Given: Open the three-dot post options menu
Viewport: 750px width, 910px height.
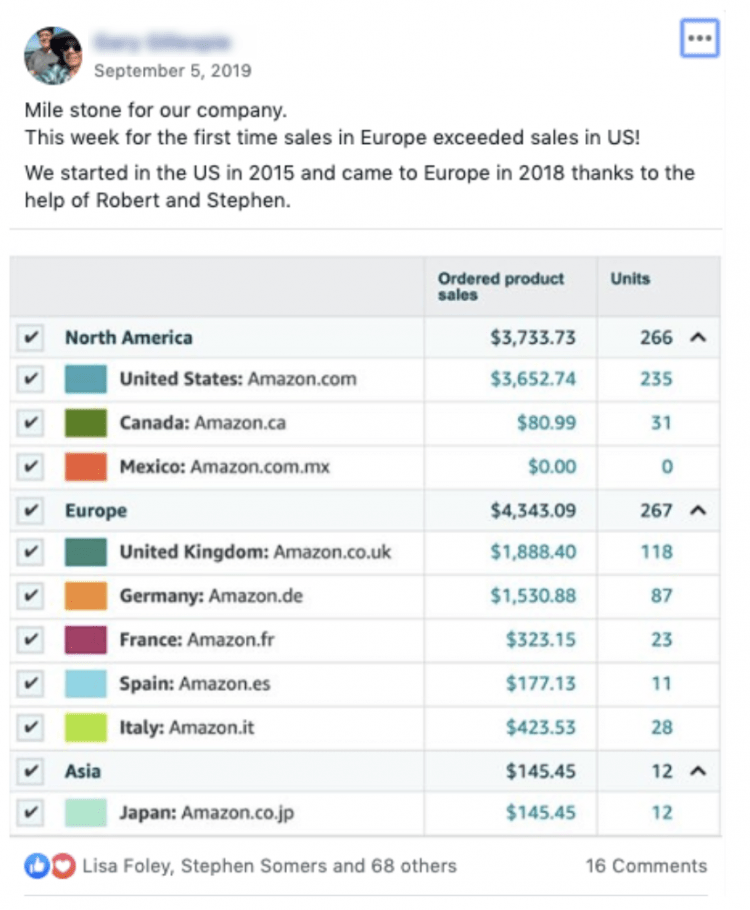Looking at the screenshot, I should [x=699, y=38].
